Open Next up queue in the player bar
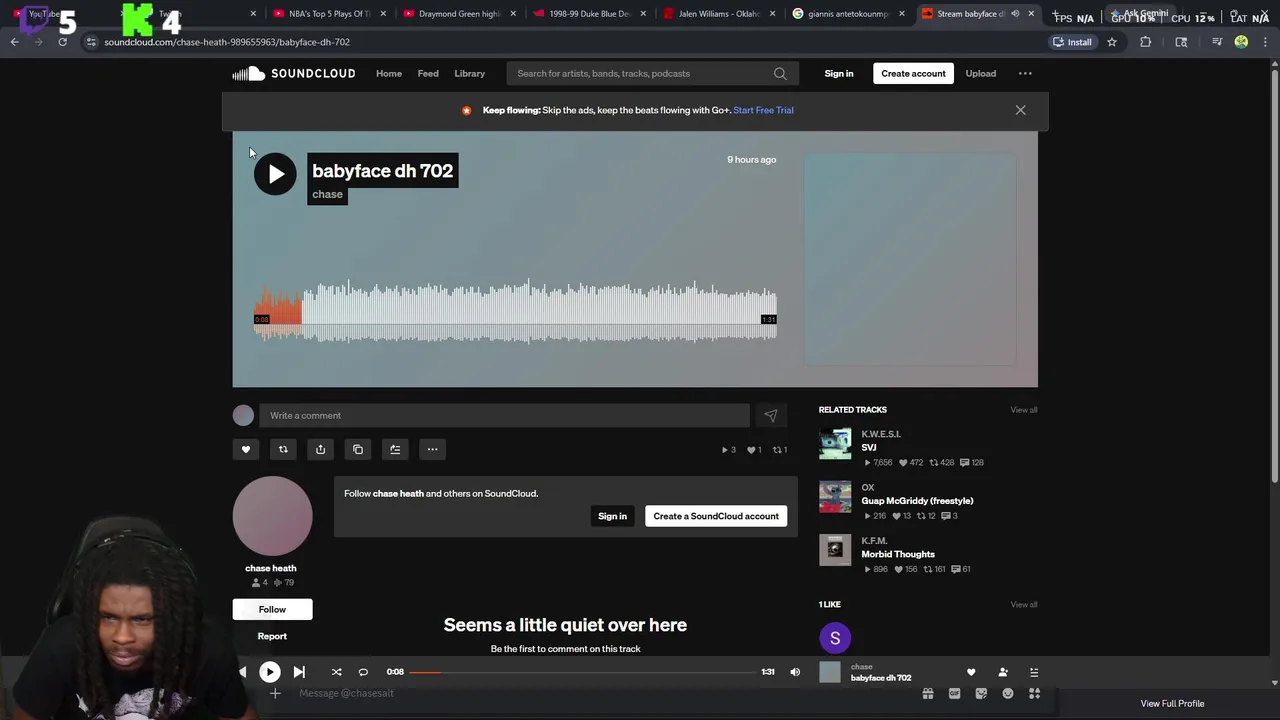Screen dimensions: 1280x720 click(1034, 672)
